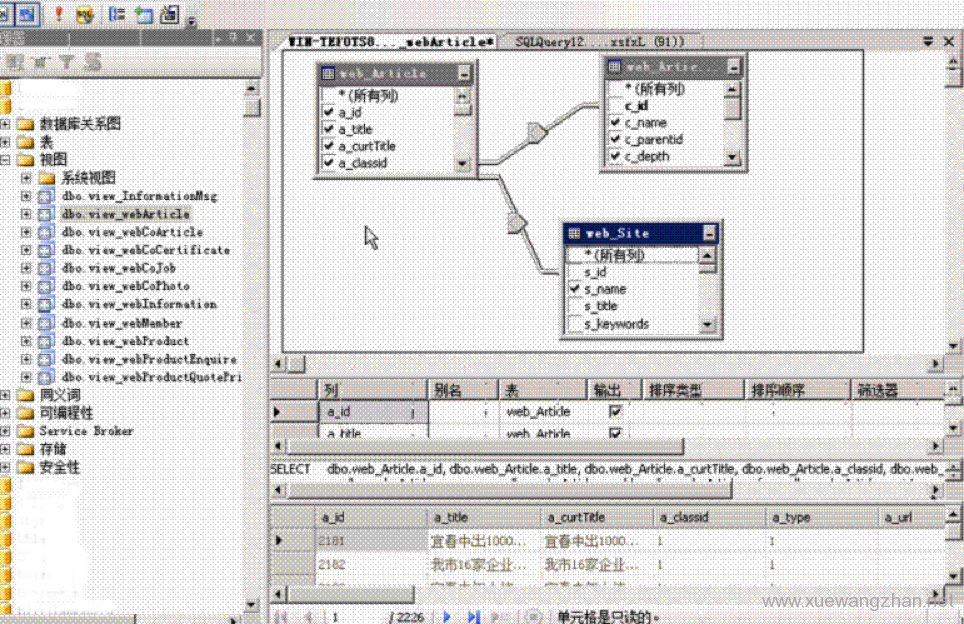Click the filter icon in Object Explorer toolbar
The image size is (964, 624).
(x=66, y=62)
